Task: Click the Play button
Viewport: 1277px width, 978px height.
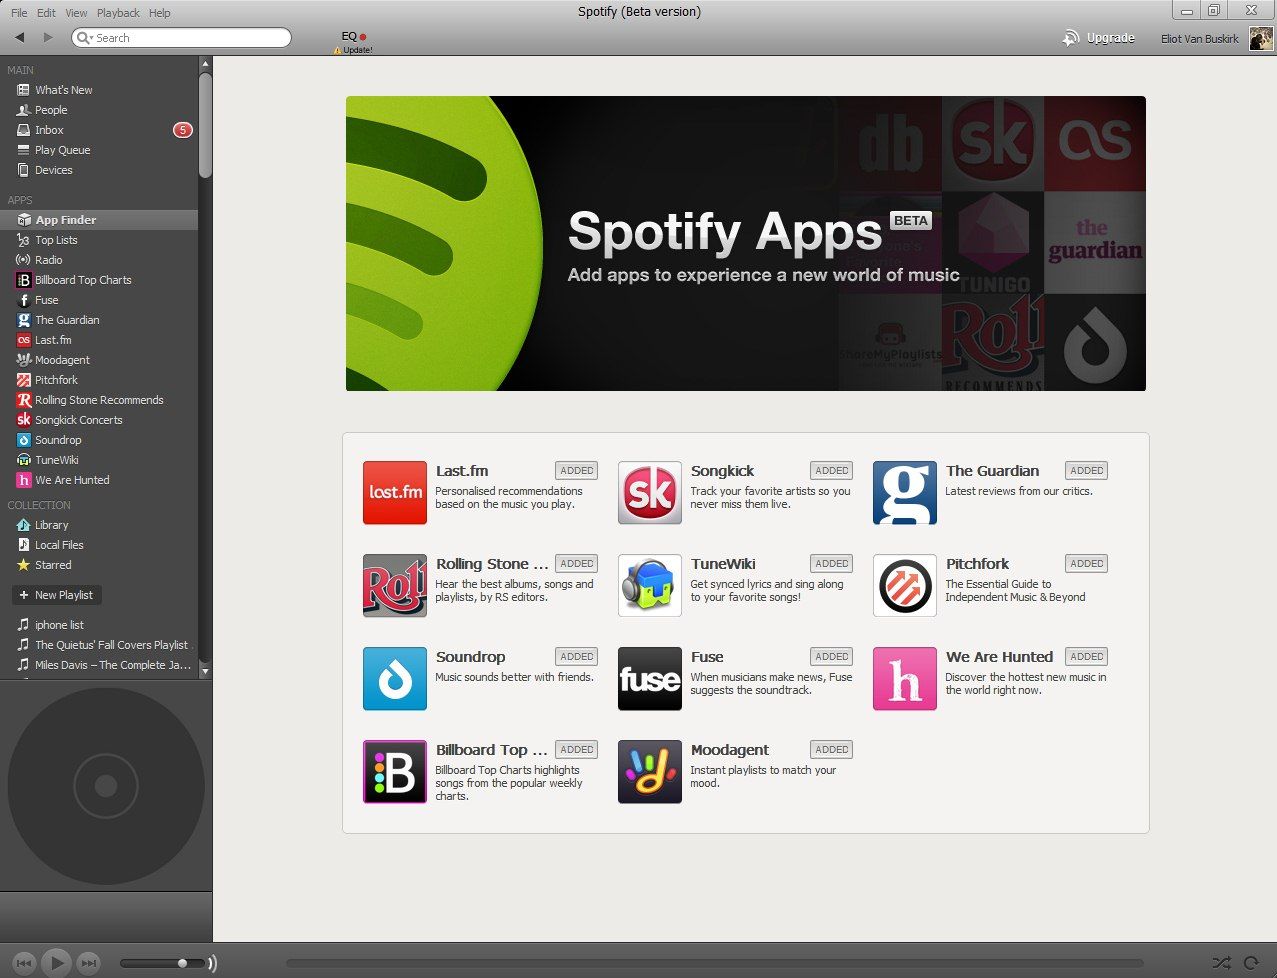Action: pyautogui.click(x=57, y=963)
